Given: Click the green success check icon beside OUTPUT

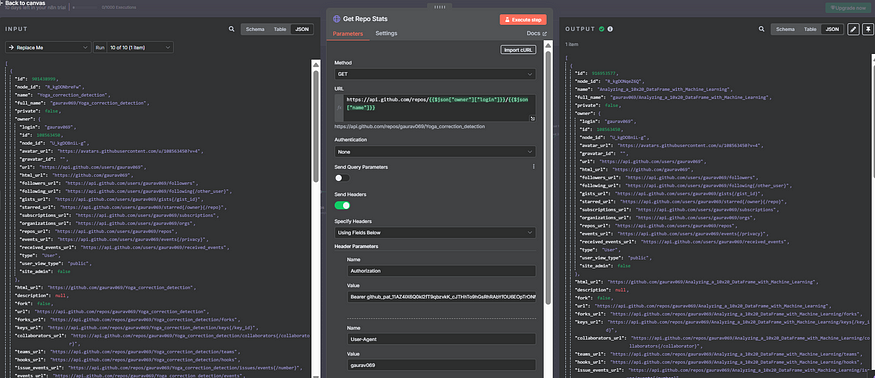Looking at the screenshot, I should tap(602, 29).
